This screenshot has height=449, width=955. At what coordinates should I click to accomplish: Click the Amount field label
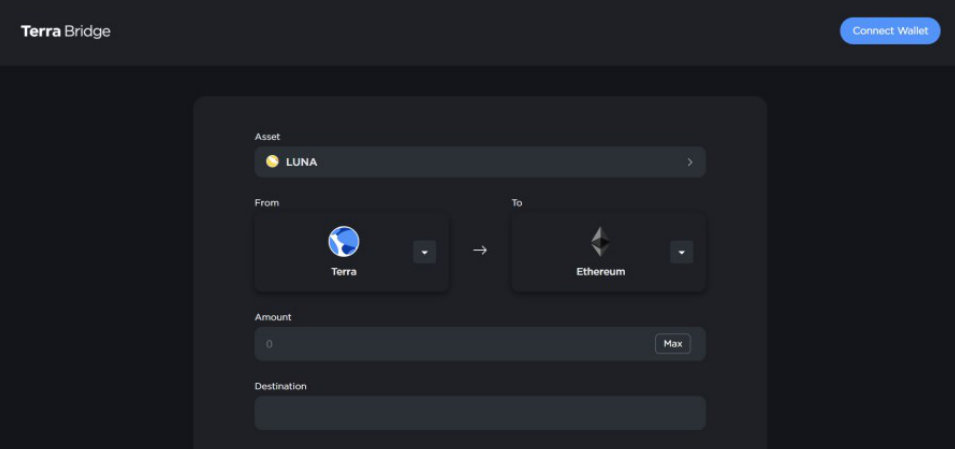point(273,317)
